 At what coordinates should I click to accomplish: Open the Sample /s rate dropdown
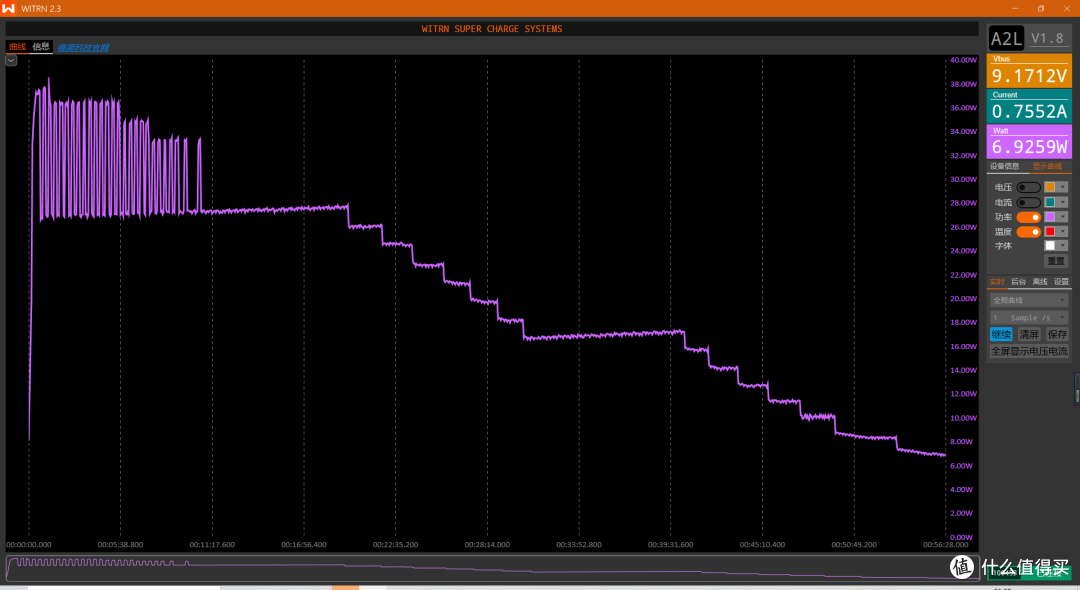click(x=1029, y=317)
